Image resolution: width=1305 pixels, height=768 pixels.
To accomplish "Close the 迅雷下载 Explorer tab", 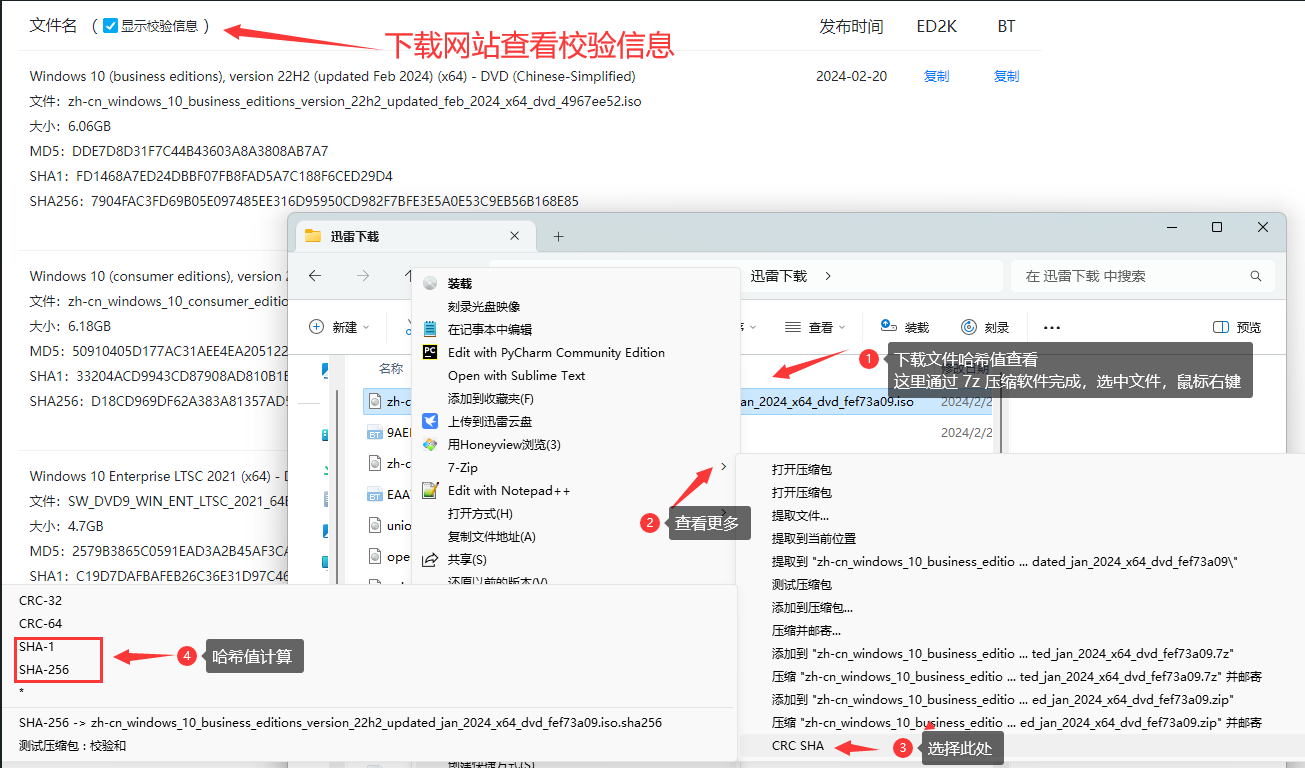I will tap(515, 236).
